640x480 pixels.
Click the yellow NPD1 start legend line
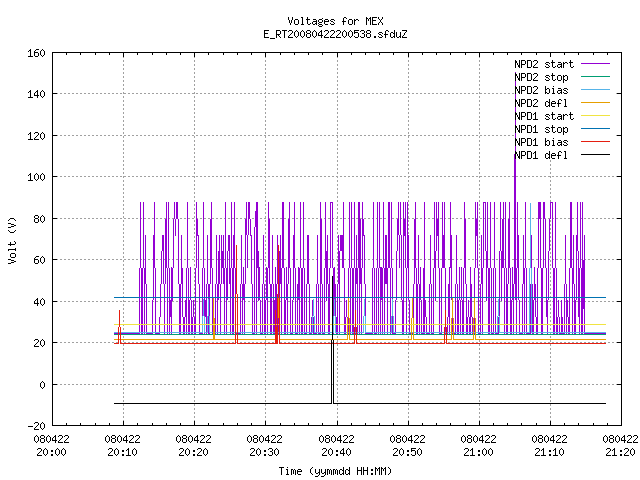(x=596, y=116)
